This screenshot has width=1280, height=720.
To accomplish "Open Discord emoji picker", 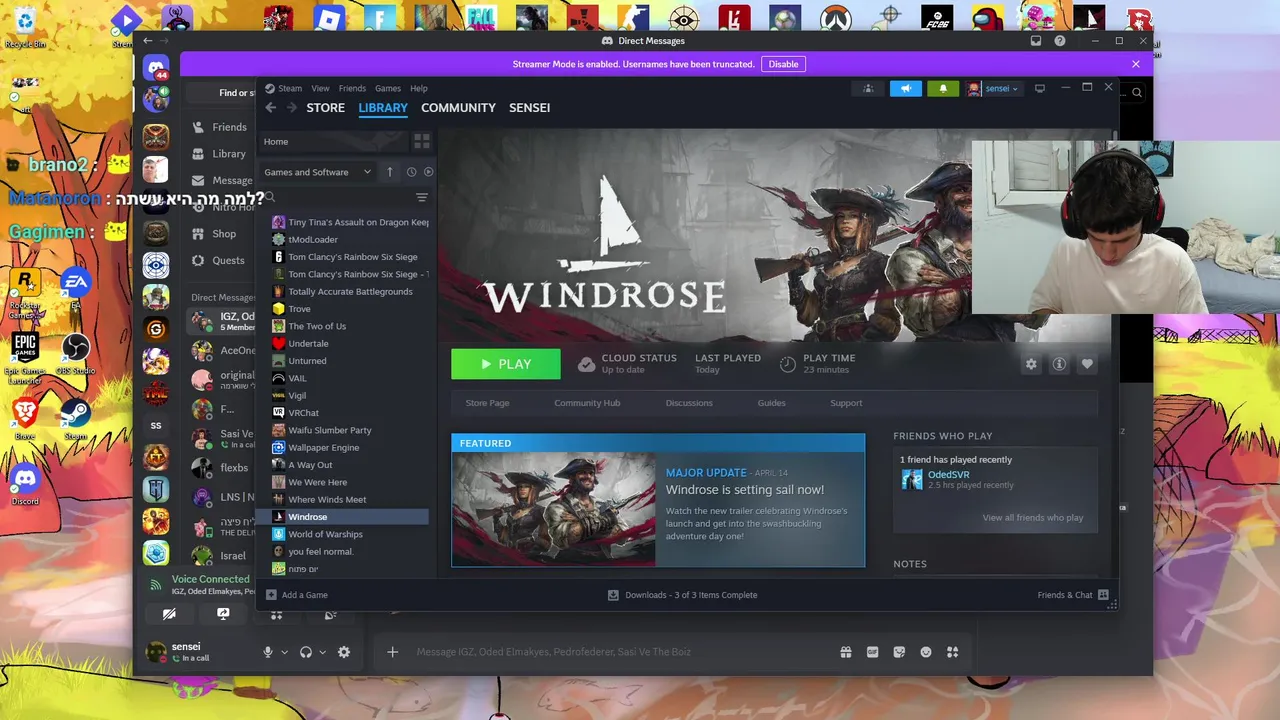I will point(926,652).
